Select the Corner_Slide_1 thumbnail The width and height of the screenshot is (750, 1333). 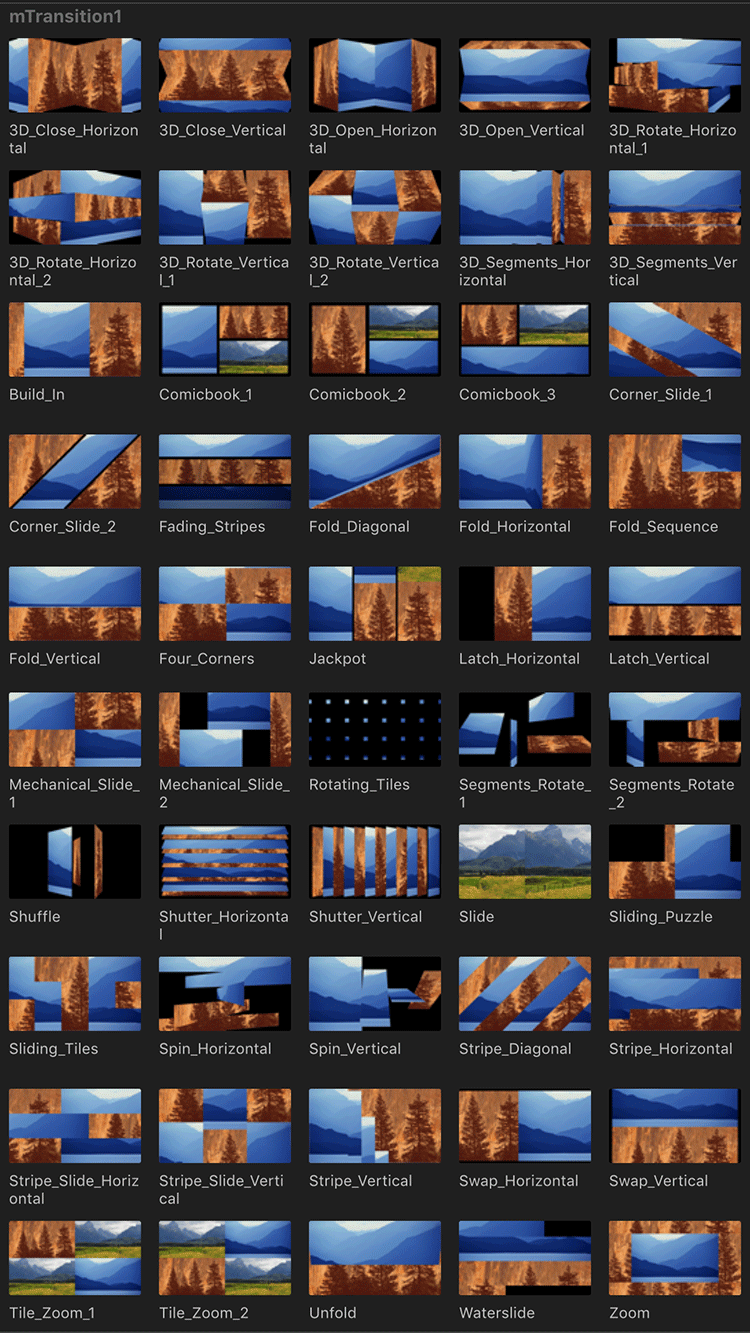(x=675, y=339)
